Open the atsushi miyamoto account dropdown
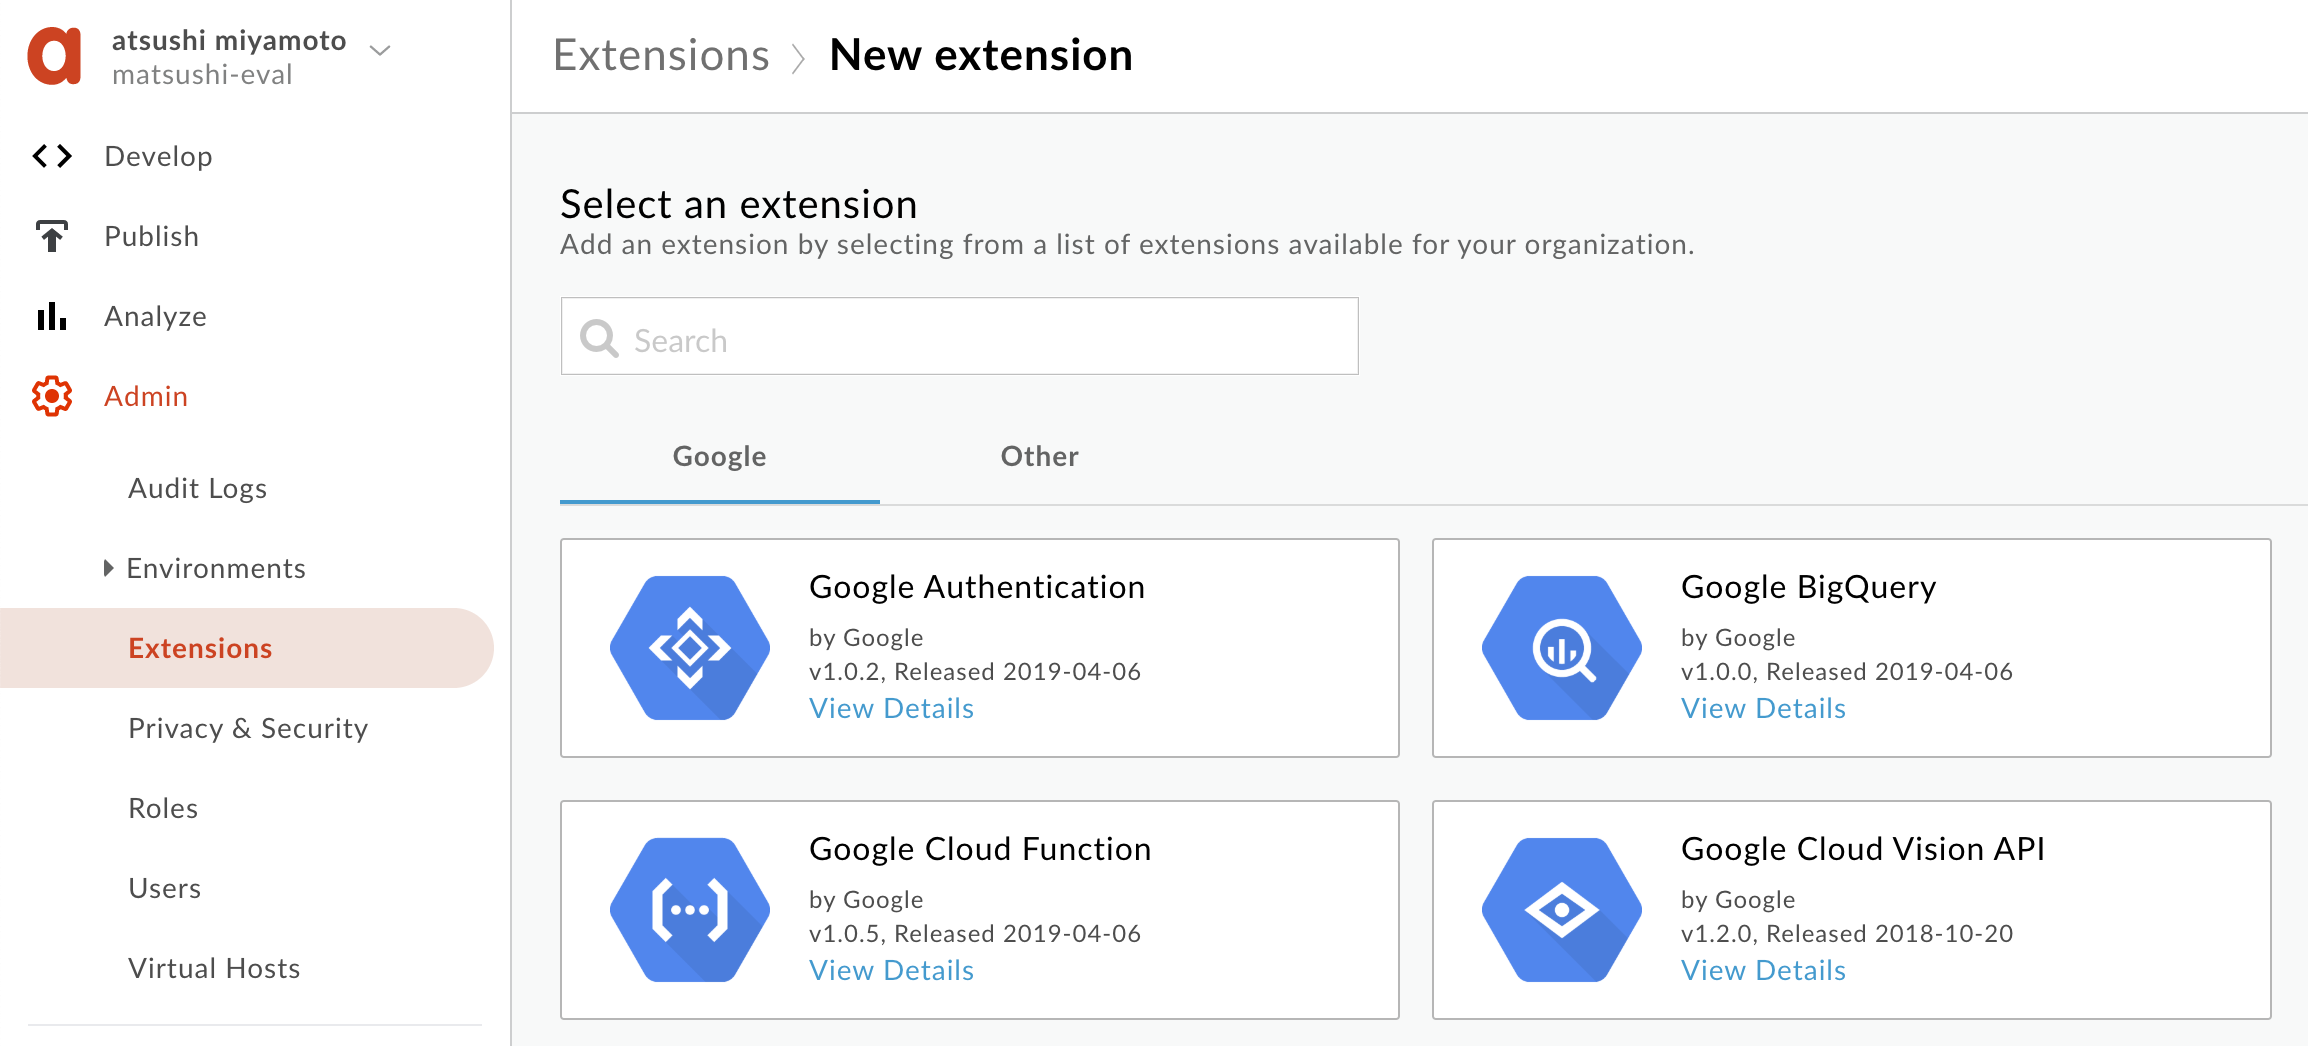The width and height of the screenshot is (2308, 1046). (x=380, y=50)
